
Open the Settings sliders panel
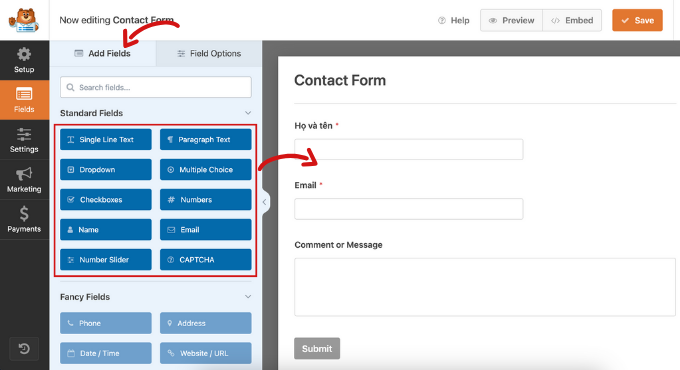tap(24, 140)
